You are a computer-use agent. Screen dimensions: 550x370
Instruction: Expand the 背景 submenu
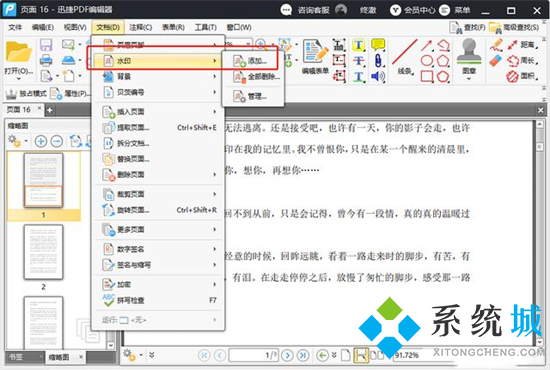coord(157,76)
